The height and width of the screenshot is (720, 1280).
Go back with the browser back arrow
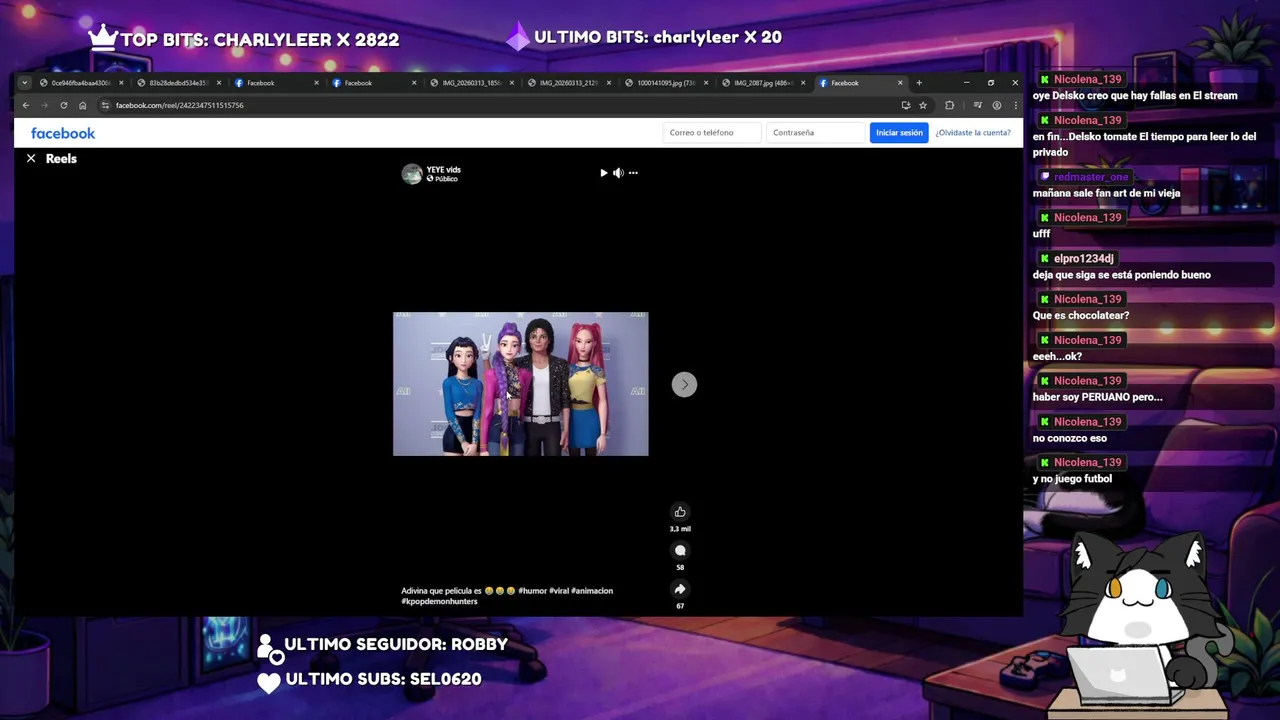pyautogui.click(x=26, y=105)
